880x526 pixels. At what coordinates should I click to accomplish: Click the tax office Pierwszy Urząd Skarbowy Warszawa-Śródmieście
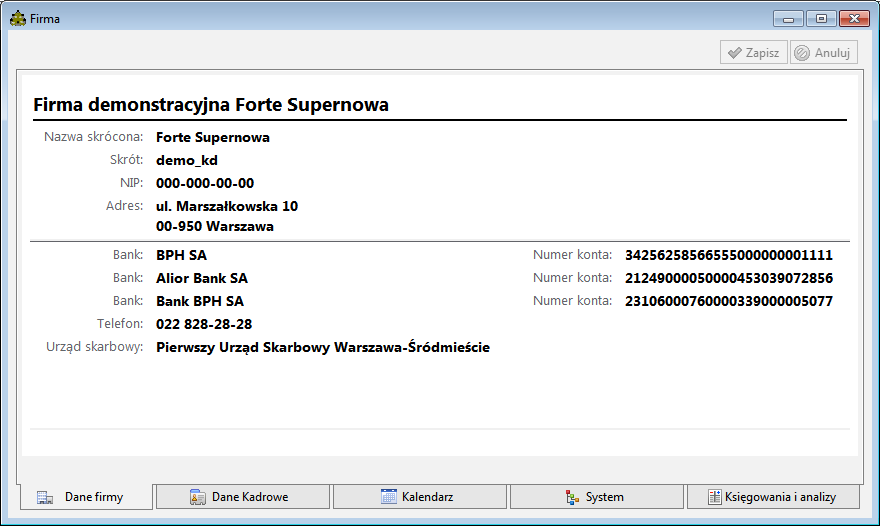[x=323, y=347]
